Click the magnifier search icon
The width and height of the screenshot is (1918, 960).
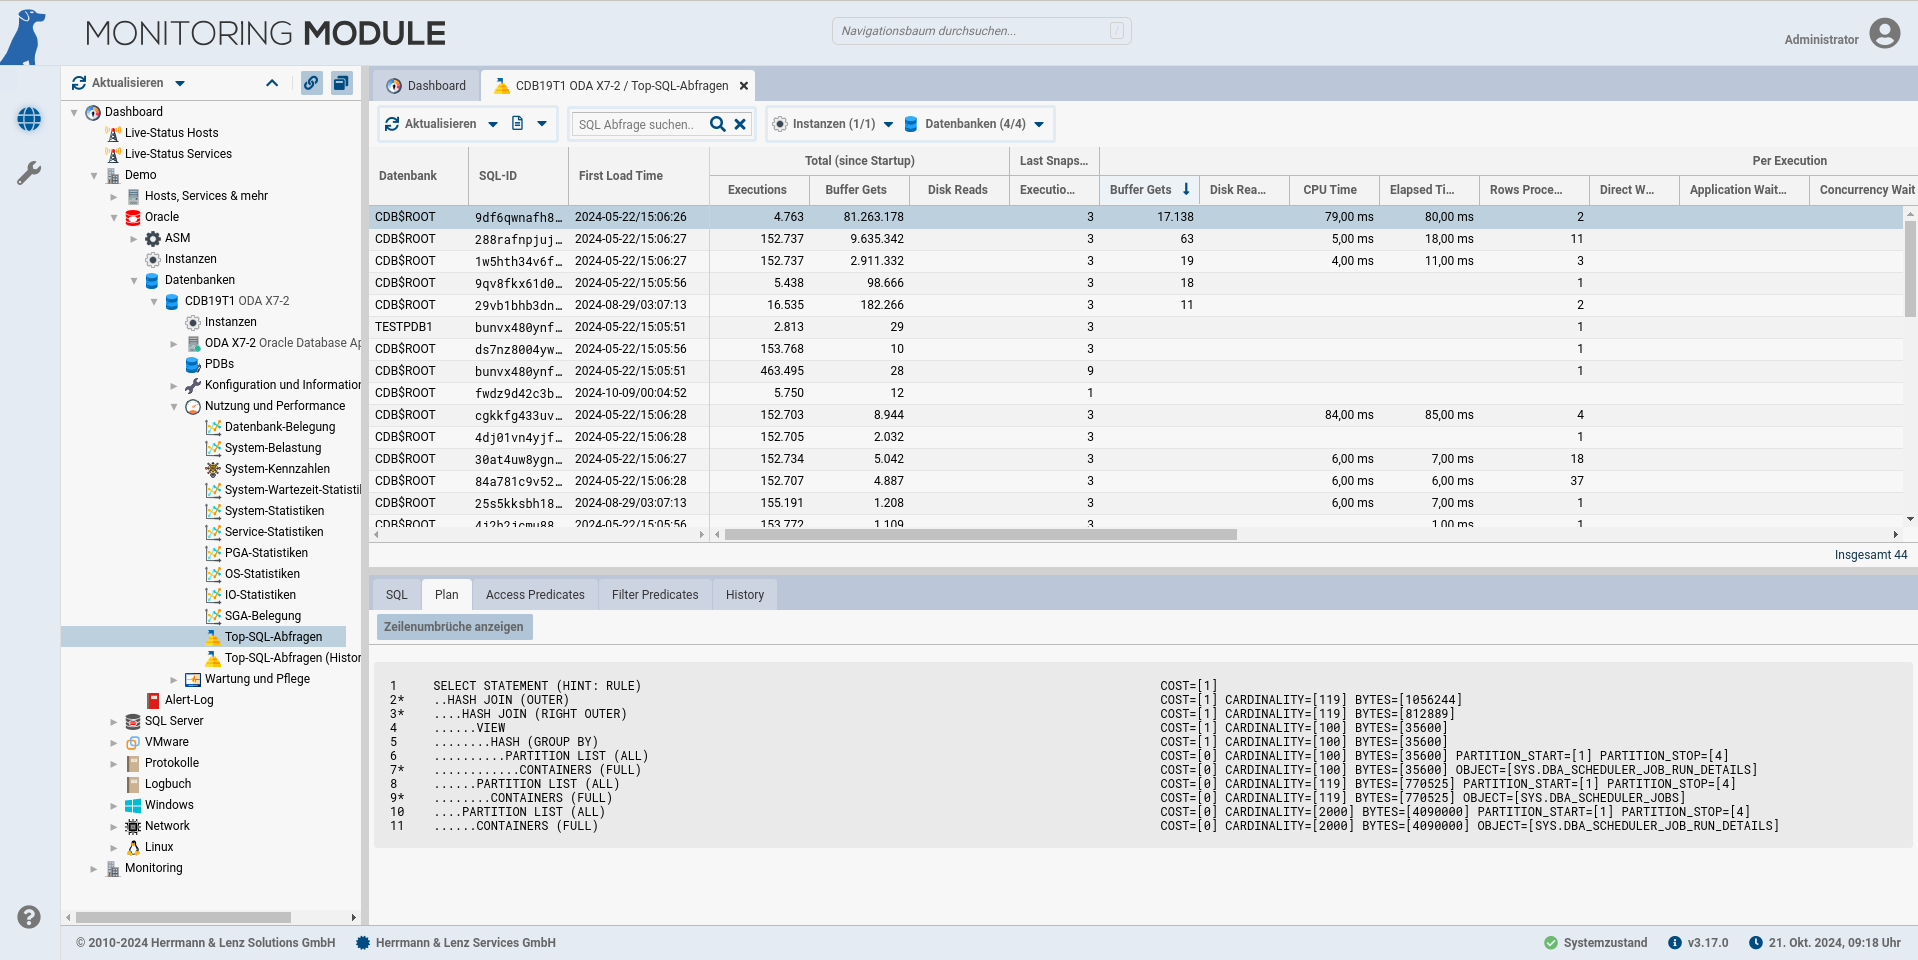tap(717, 124)
